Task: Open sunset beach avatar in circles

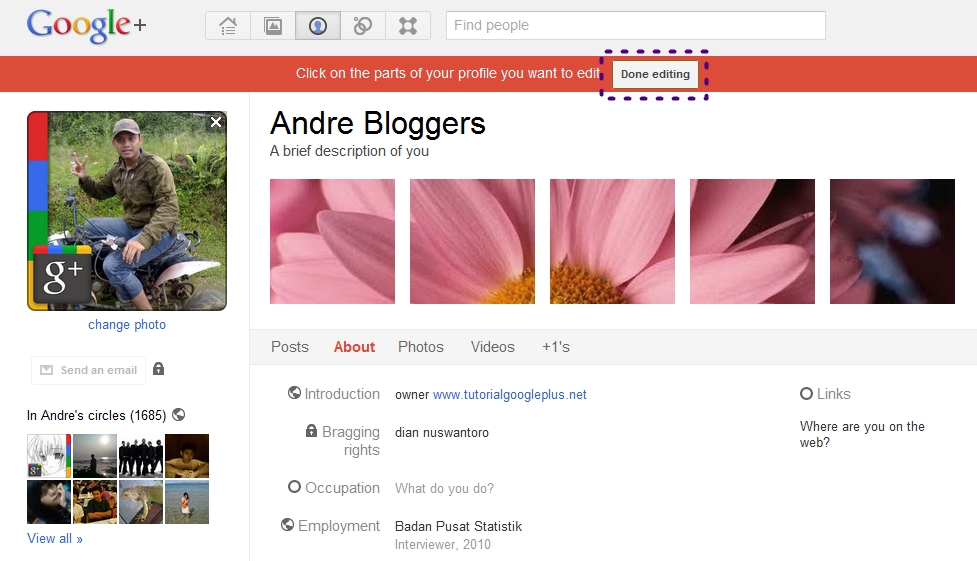Action: pos(95,456)
